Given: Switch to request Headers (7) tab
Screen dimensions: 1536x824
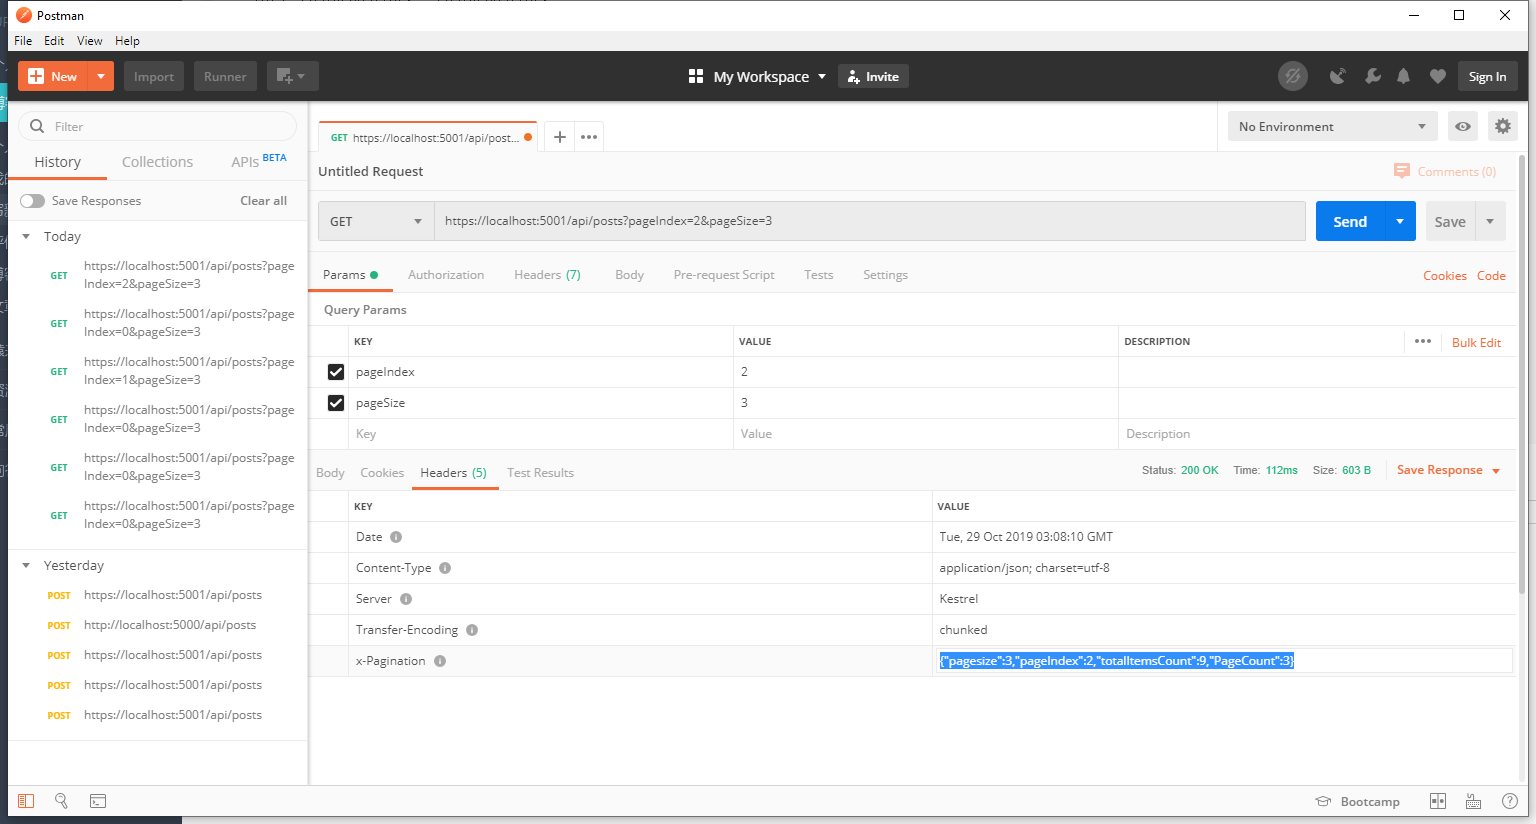Looking at the screenshot, I should tap(547, 275).
